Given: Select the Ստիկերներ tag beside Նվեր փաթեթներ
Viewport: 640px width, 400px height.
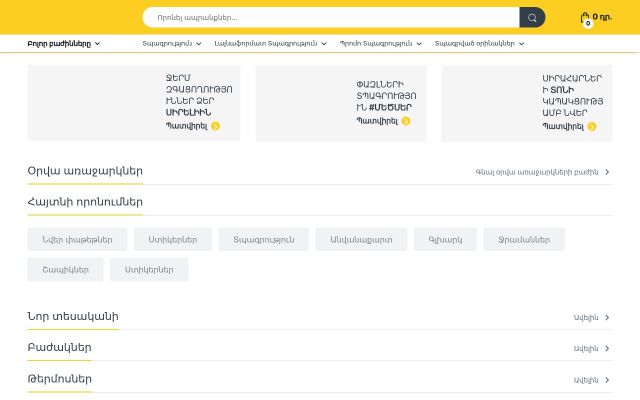Looking at the screenshot, I should click(x=173, y=240).
